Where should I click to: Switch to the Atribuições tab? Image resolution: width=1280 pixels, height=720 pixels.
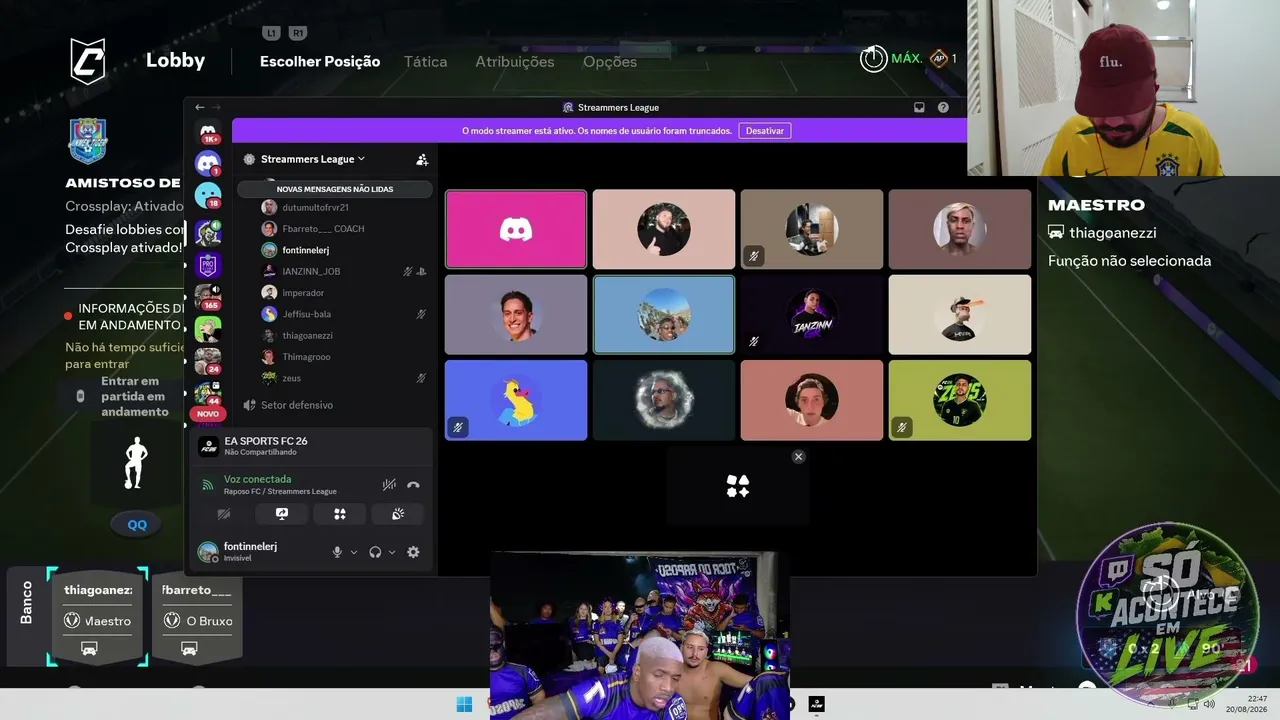514,61
